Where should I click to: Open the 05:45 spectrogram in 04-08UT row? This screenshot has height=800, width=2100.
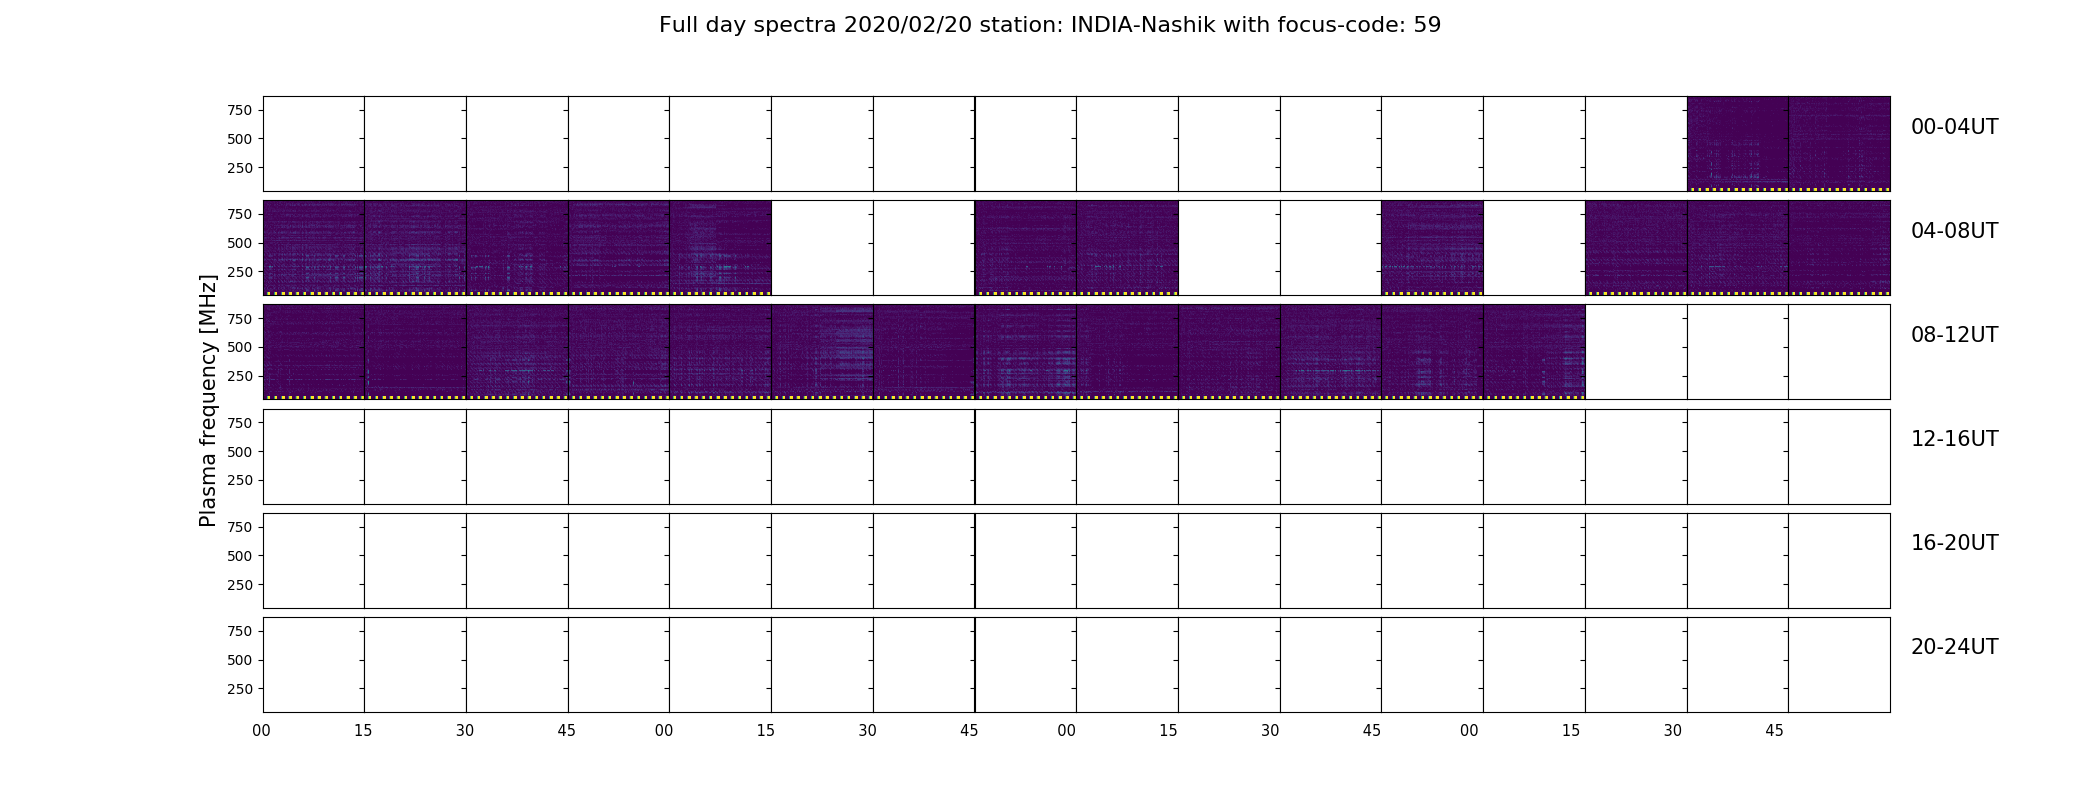[1025, 248]
